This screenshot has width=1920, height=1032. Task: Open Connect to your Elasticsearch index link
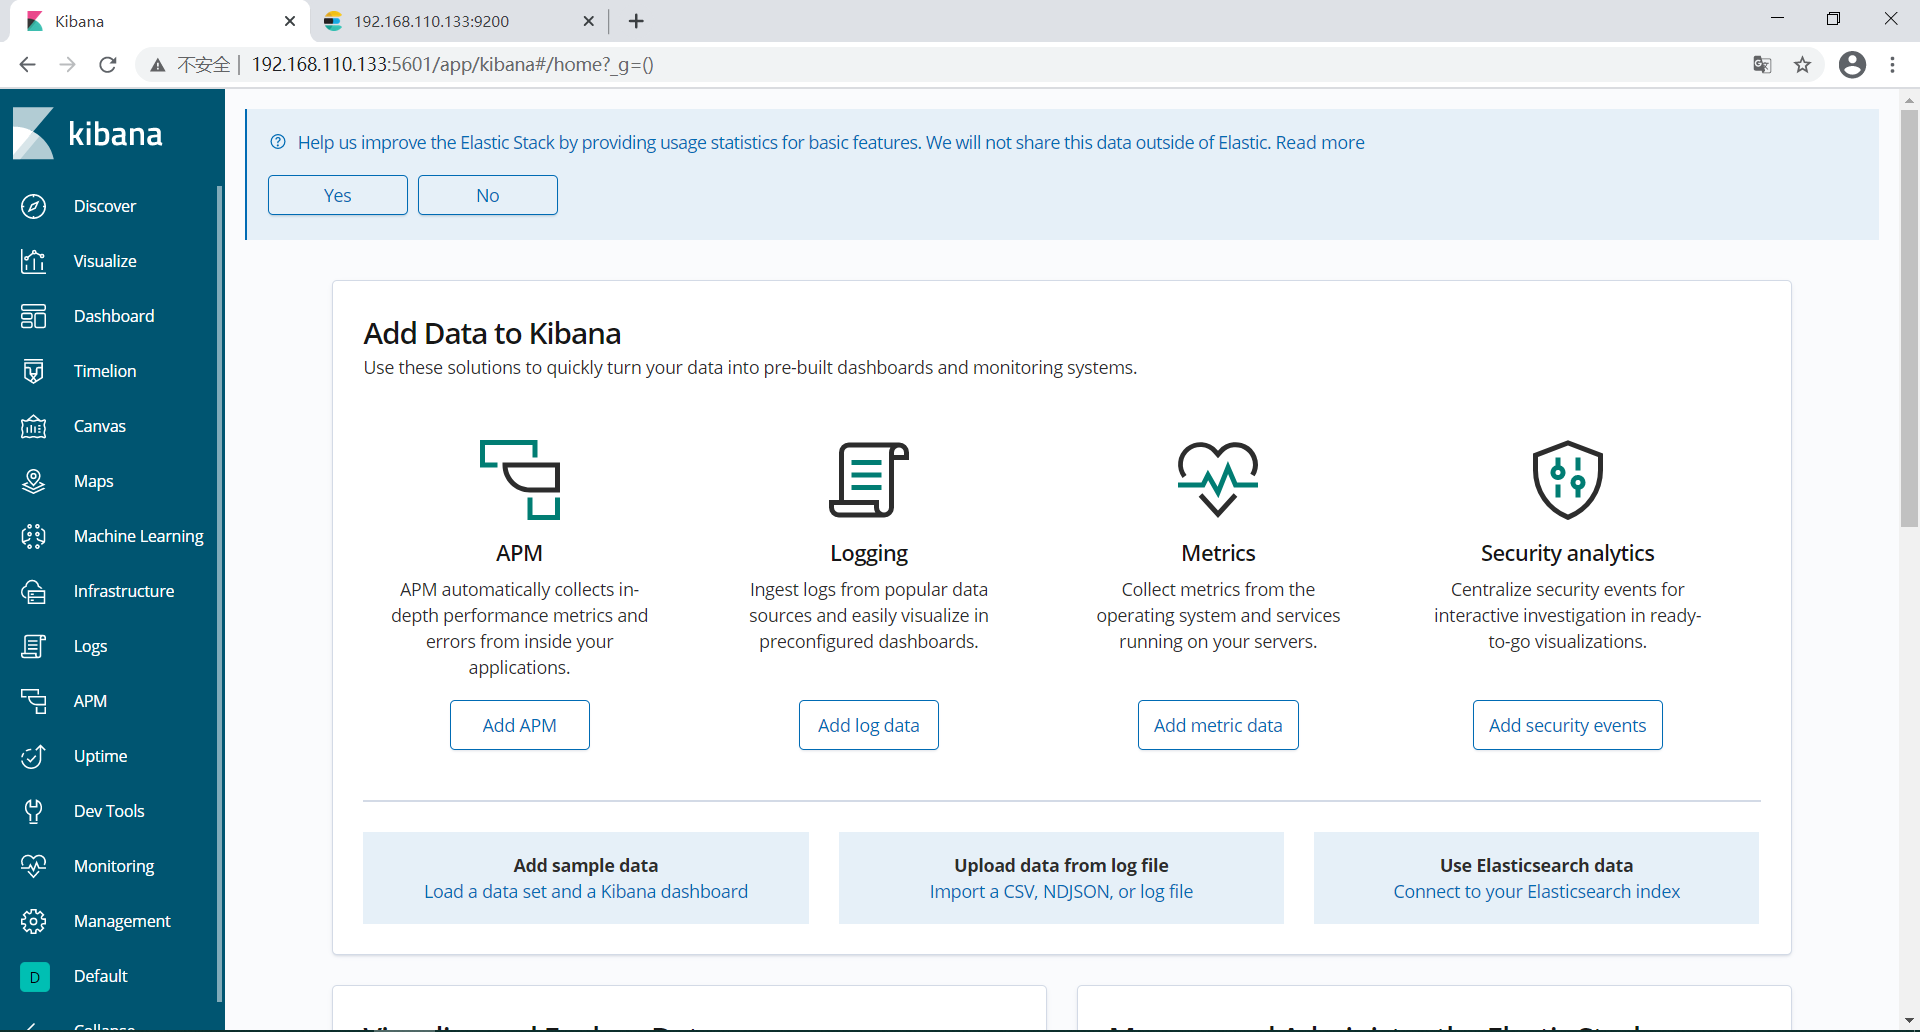click(x=1537, y=891)
